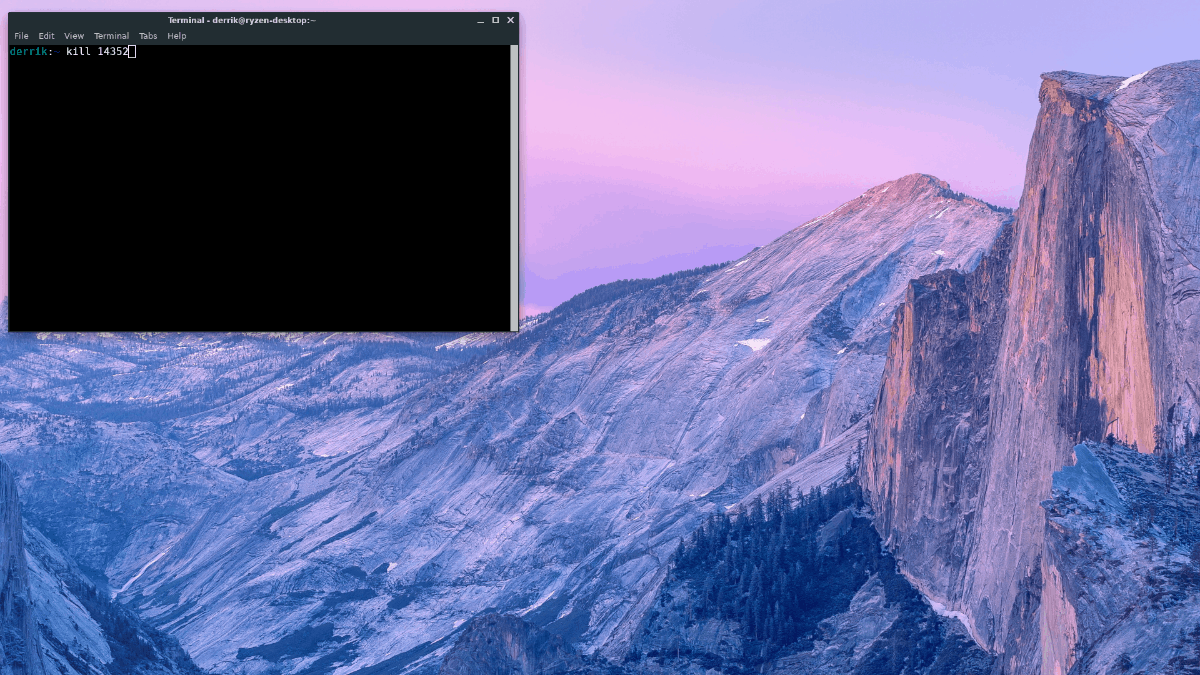
Task: Open the File menu in Terminal
Action: click(21, 36)
